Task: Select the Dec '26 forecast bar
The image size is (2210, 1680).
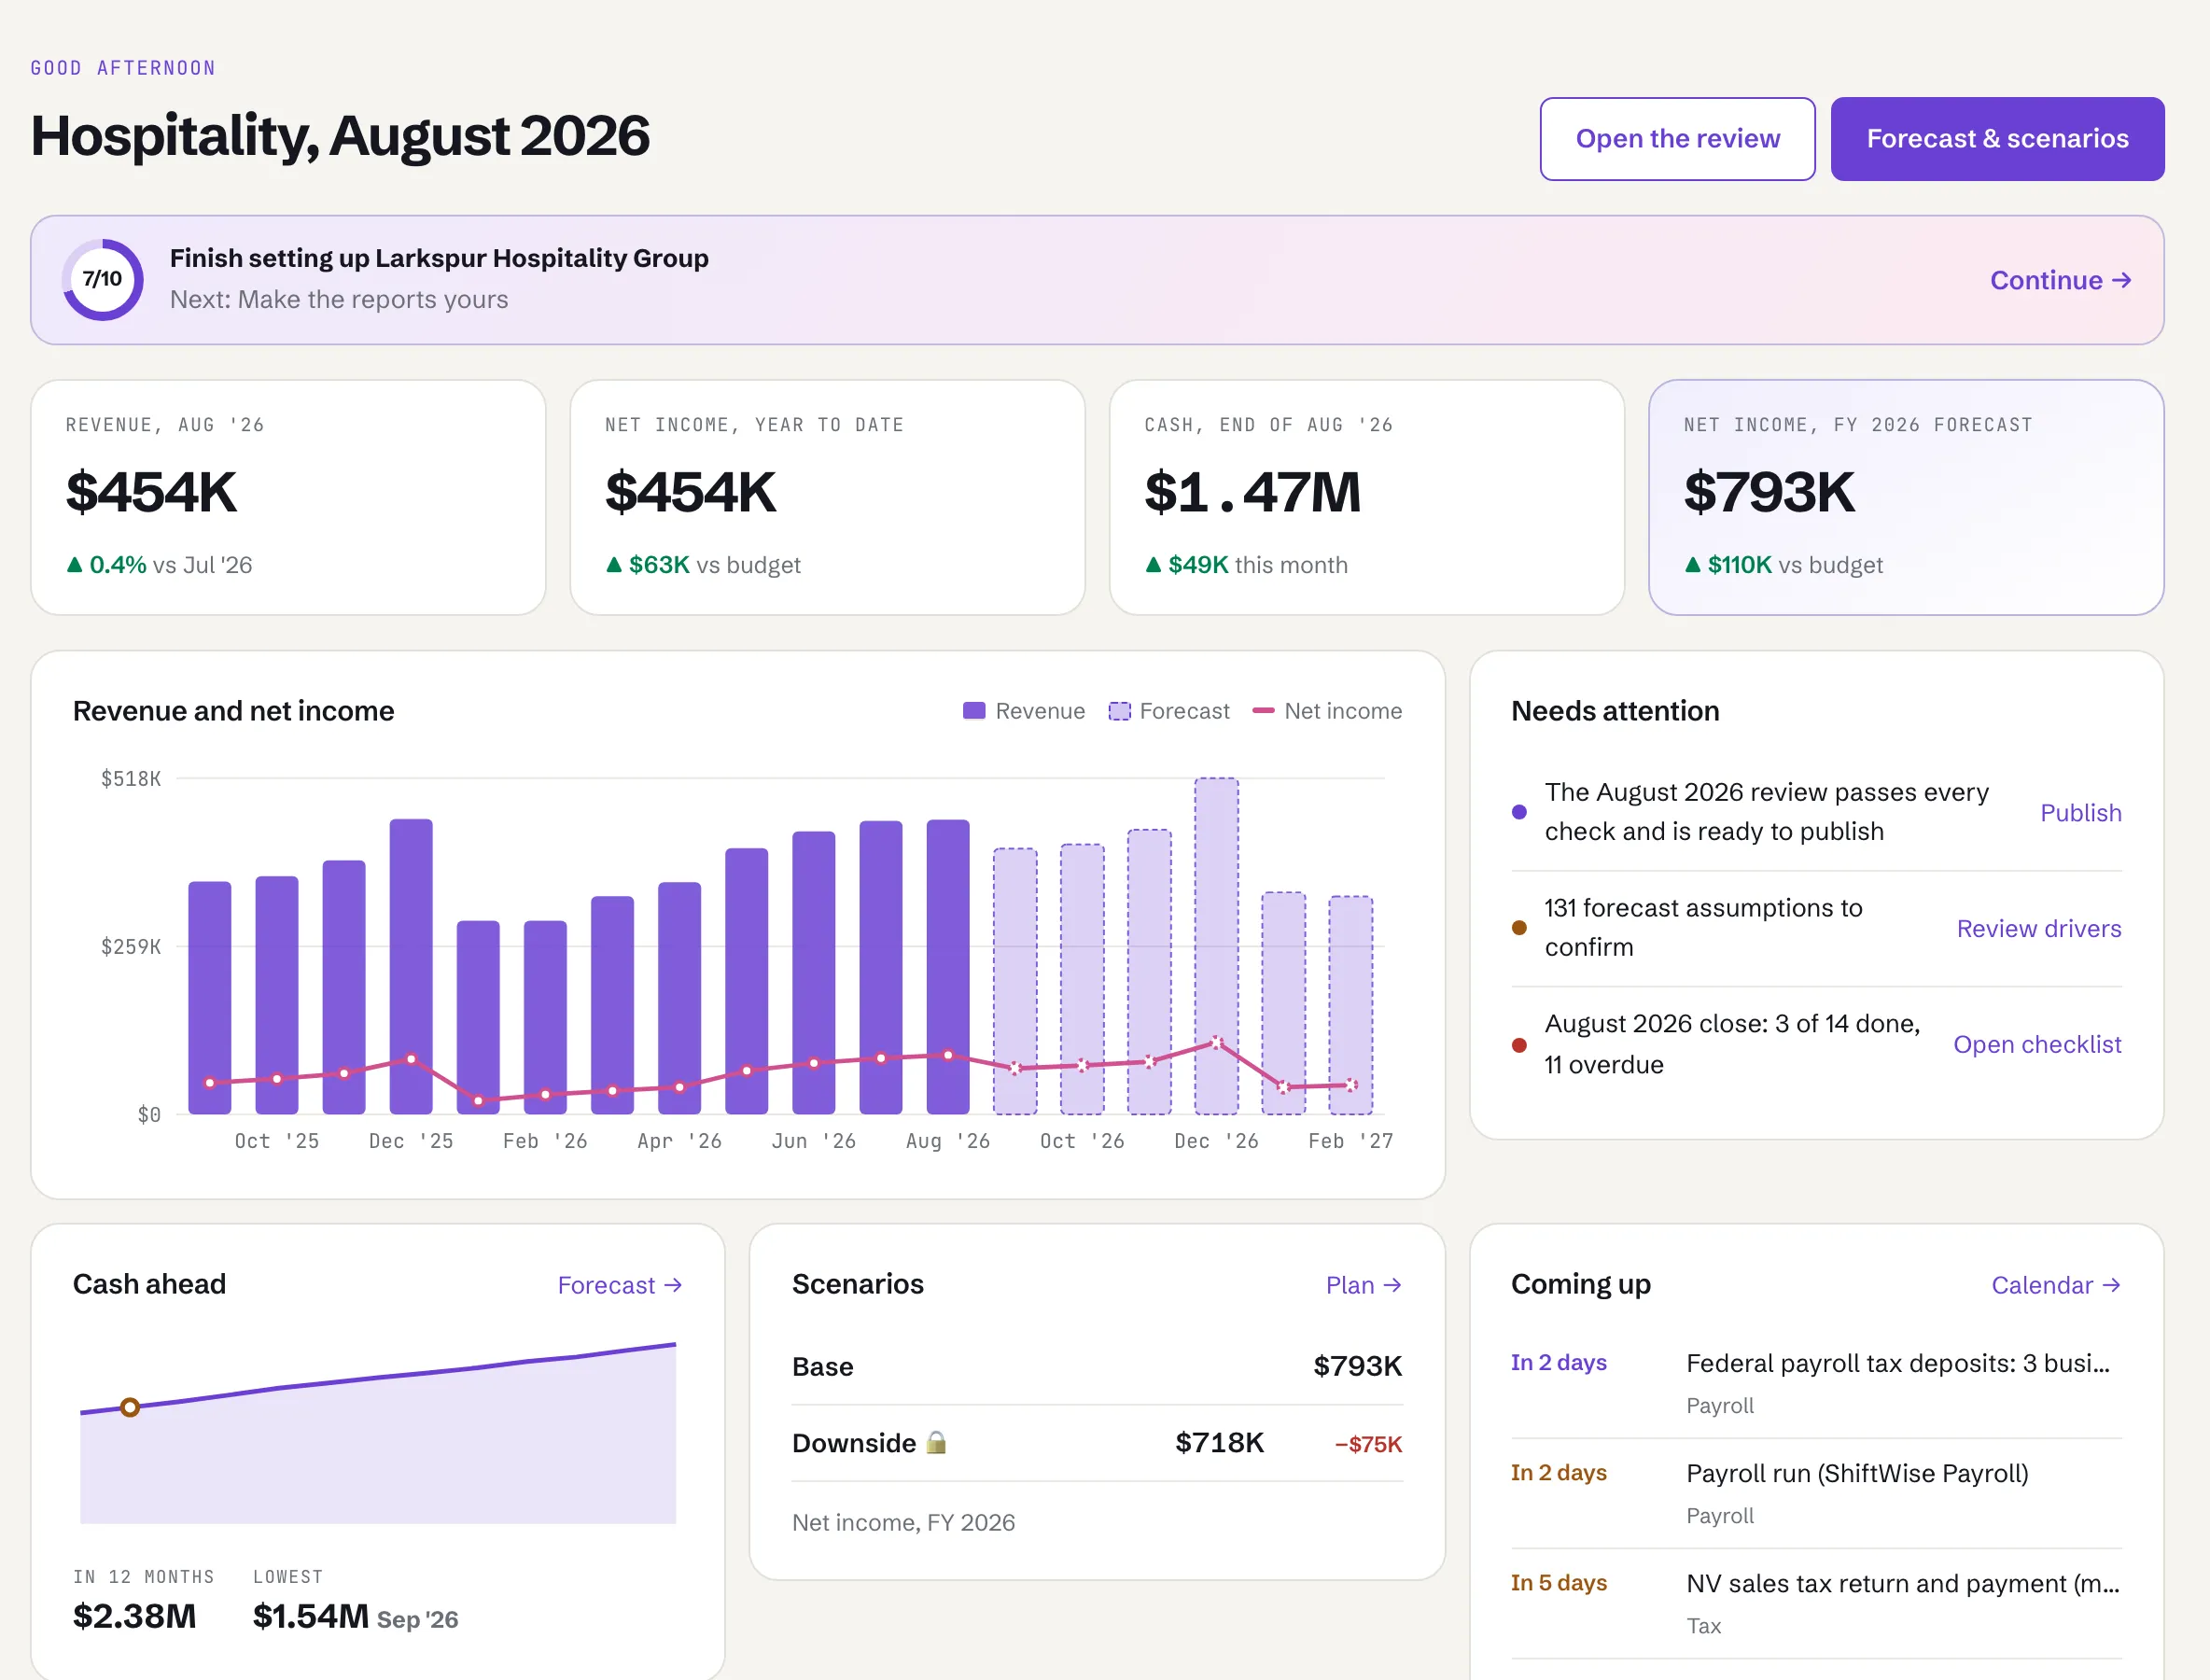Action: point(1216,946)
